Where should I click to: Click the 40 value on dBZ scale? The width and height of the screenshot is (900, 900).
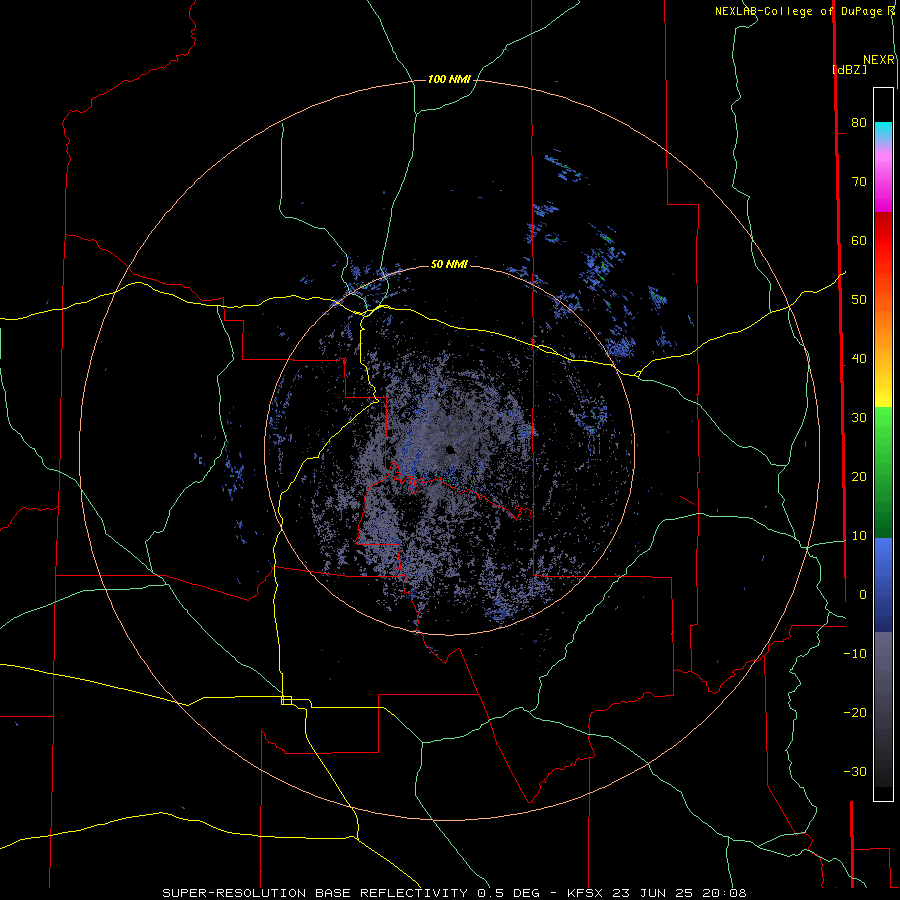click(859, 359)
